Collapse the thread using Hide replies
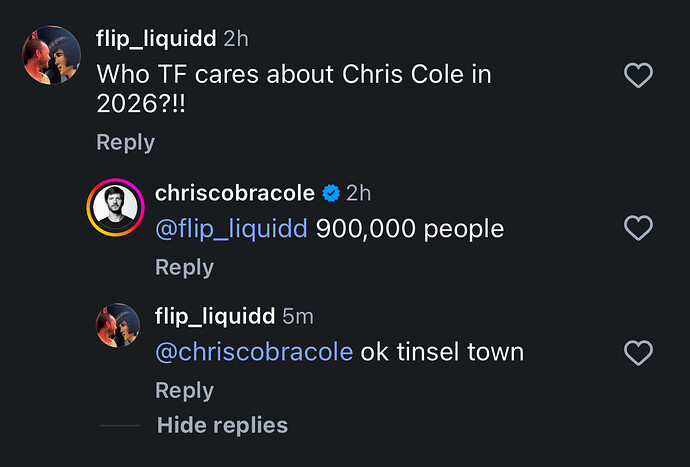690x467 pixels. coord(222,425)
